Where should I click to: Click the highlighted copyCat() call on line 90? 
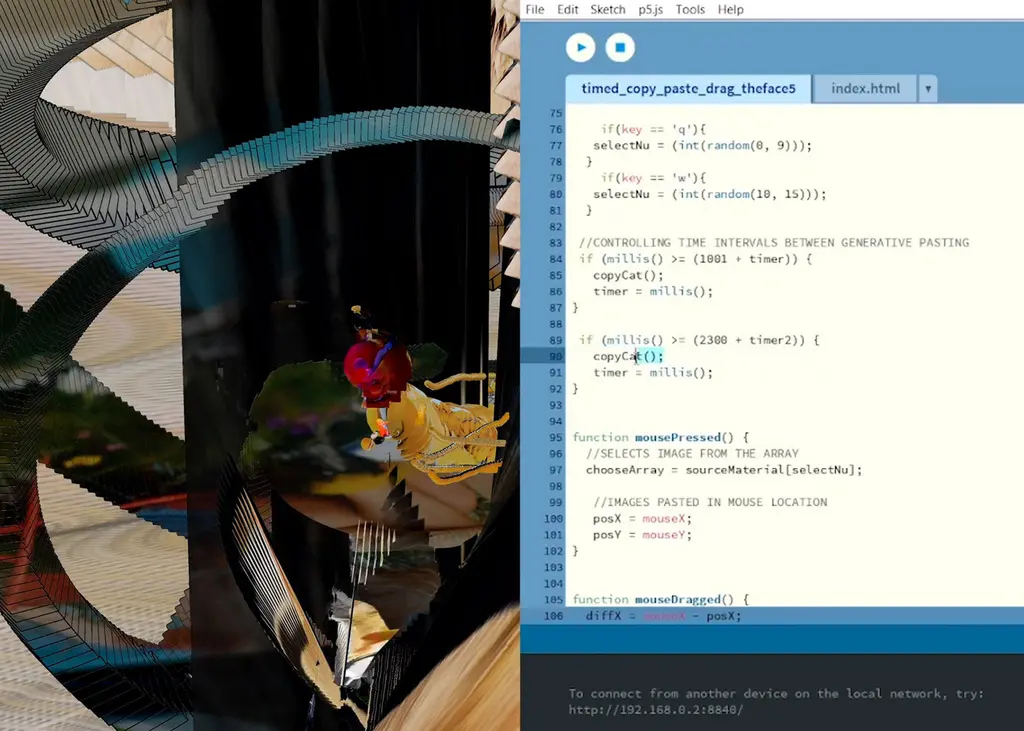pos(628,356)
